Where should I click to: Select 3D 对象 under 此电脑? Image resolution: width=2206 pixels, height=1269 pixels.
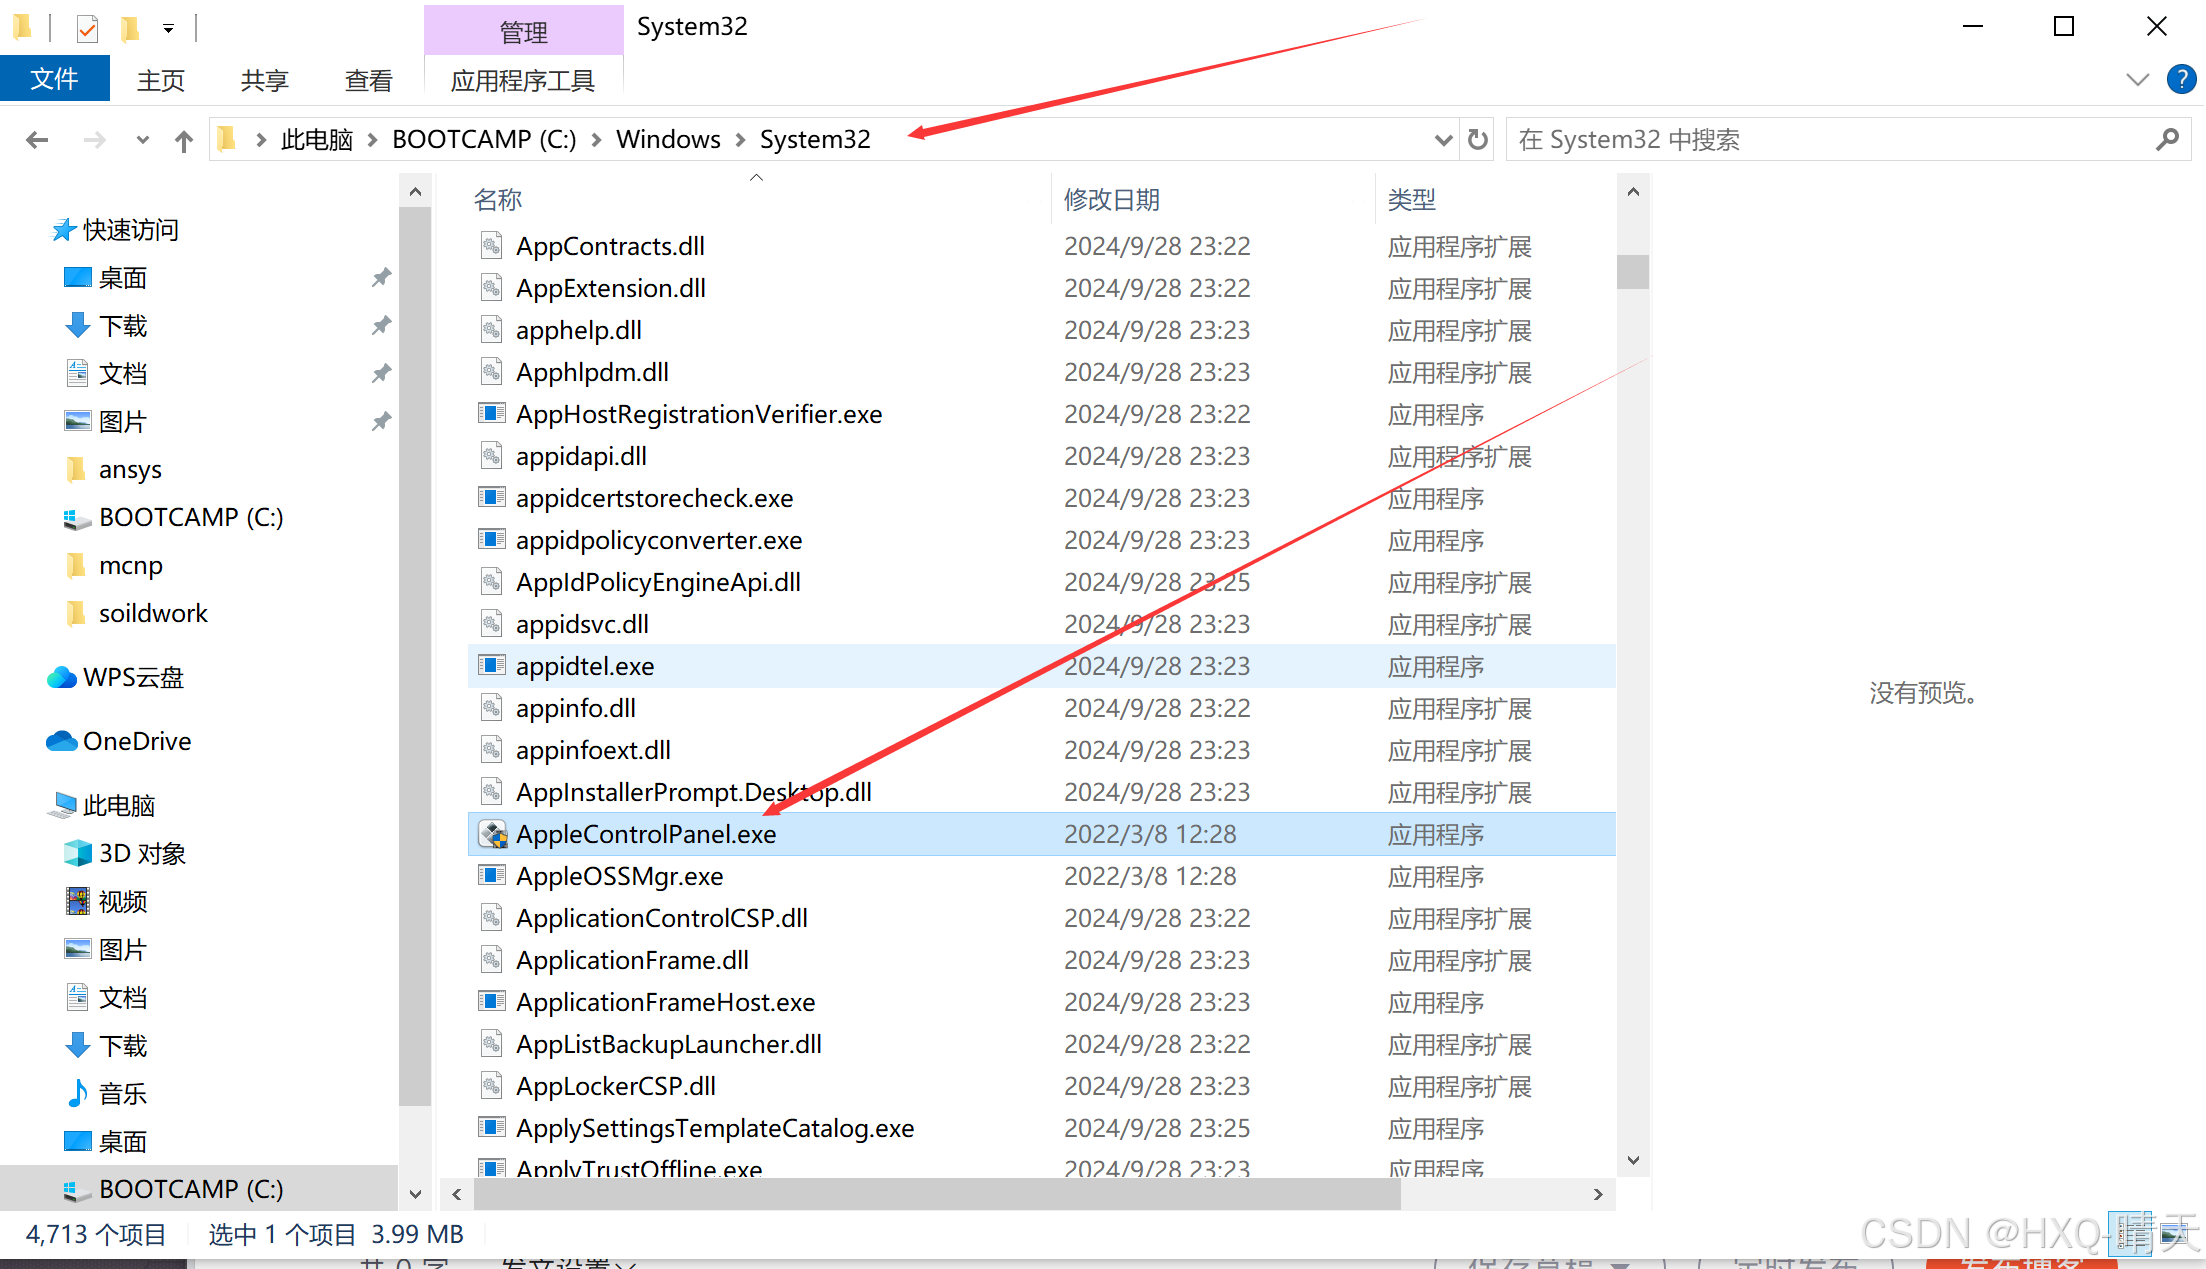(141, 853)
